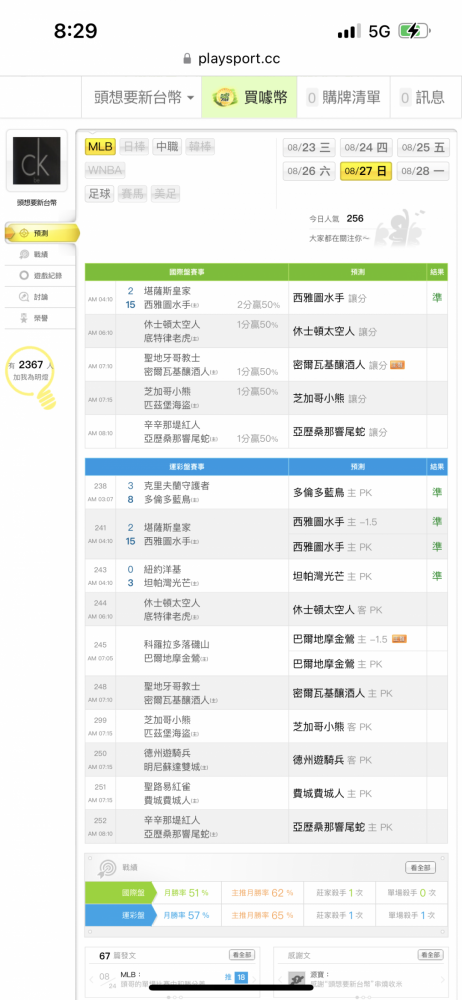
Task: Open the 頭想要新台幣 user dropdown
Action: pyautogui.click(x=141, y=97)
